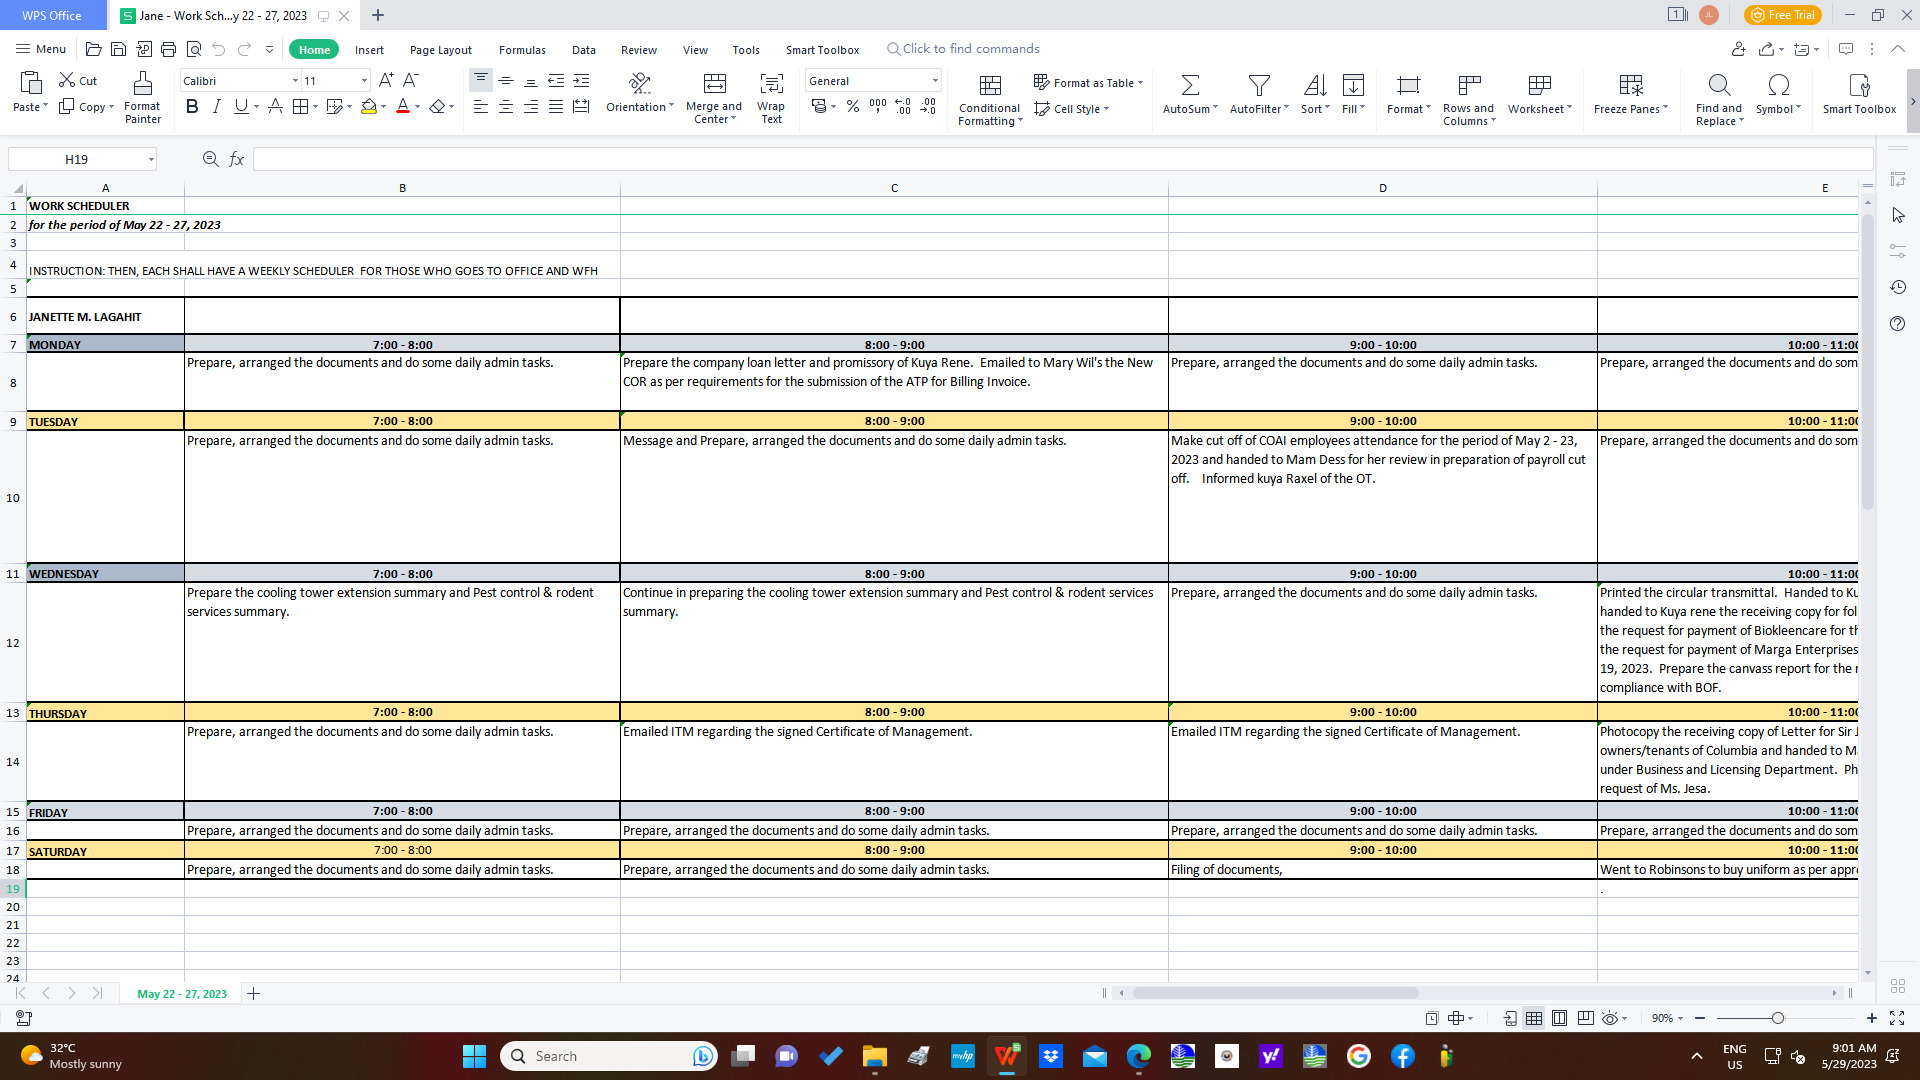
Task: Switch to the Page Layout tab
Action: tap(440, 50)
